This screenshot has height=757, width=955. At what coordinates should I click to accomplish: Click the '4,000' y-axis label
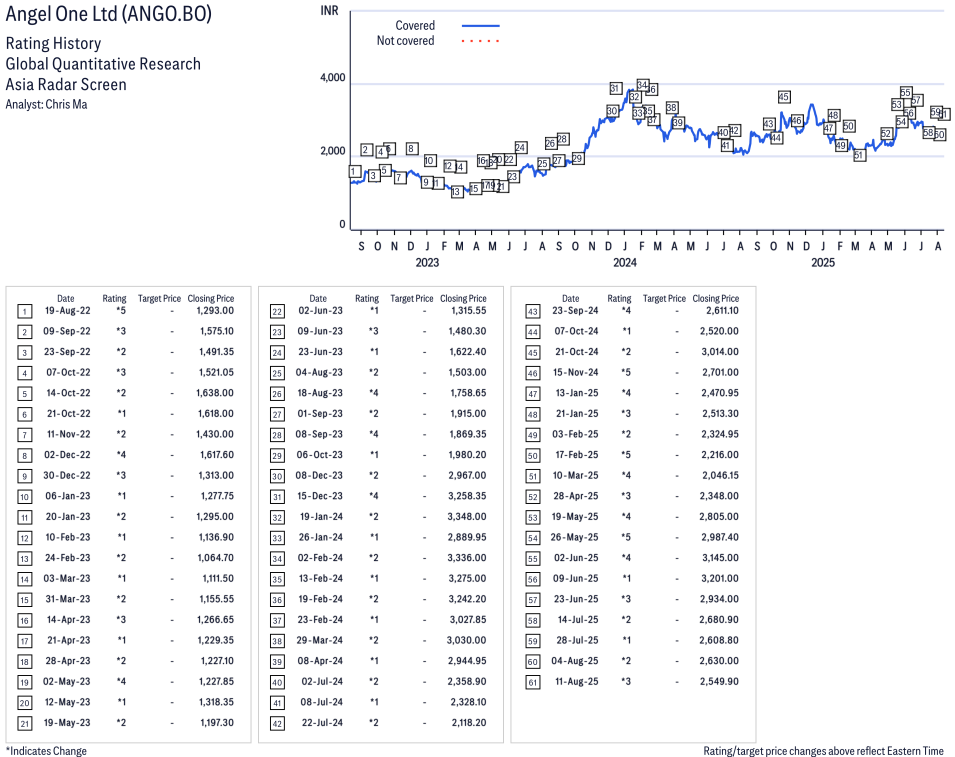[x=333, y=78]
